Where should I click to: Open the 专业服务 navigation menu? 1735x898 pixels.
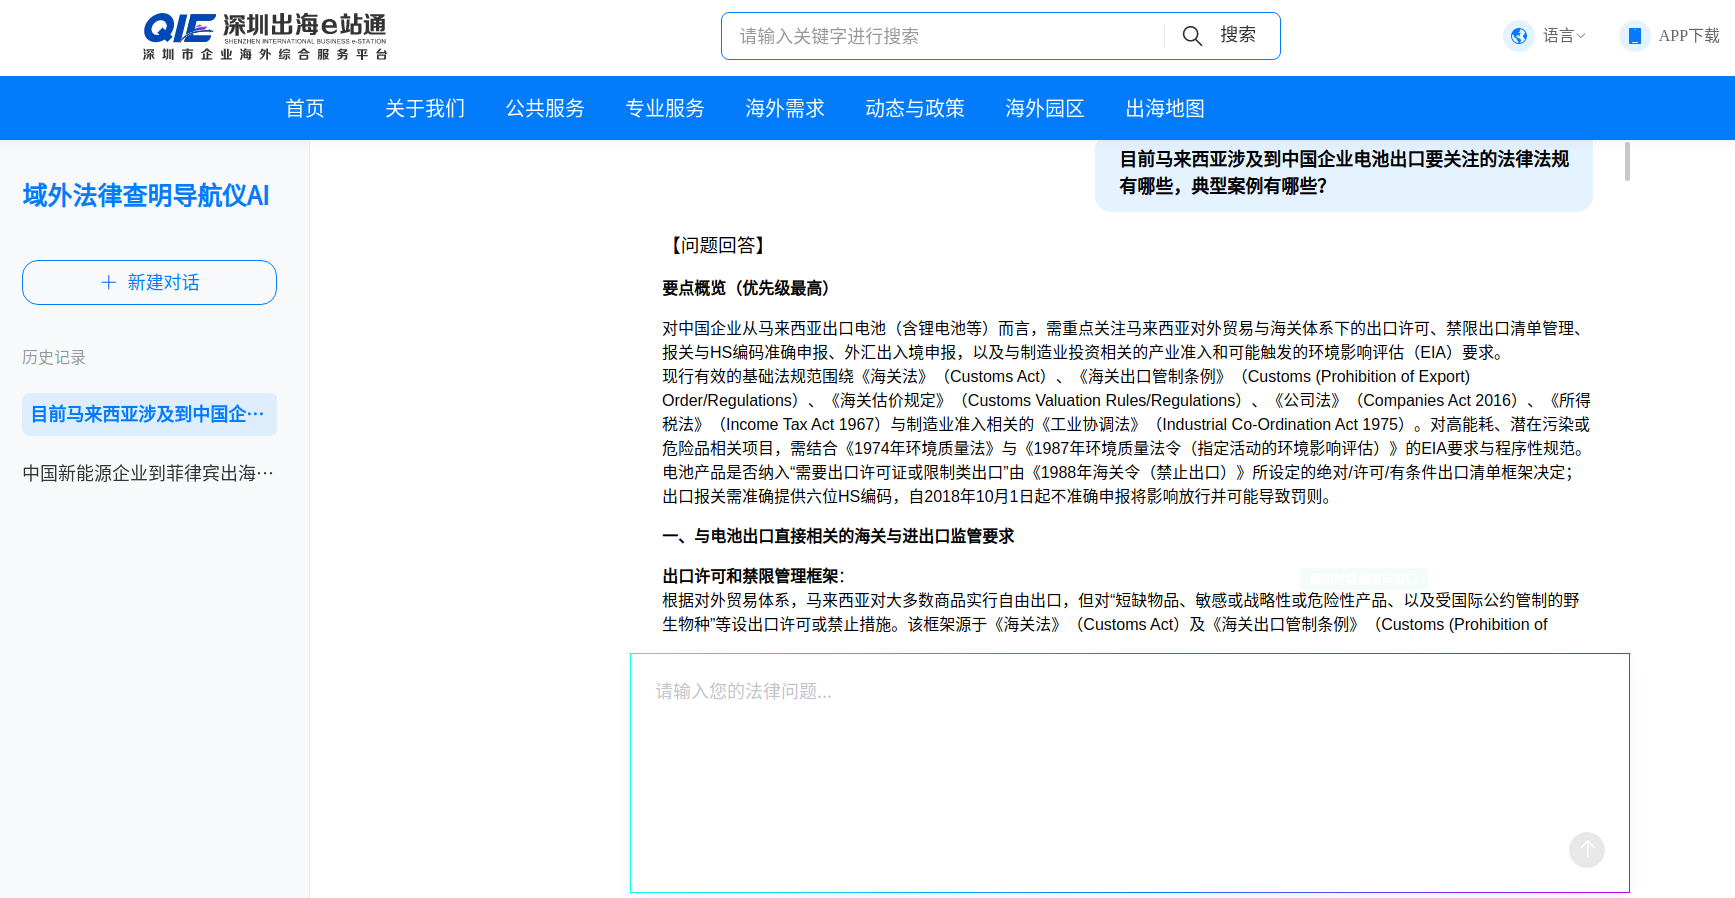click(665, 108)
